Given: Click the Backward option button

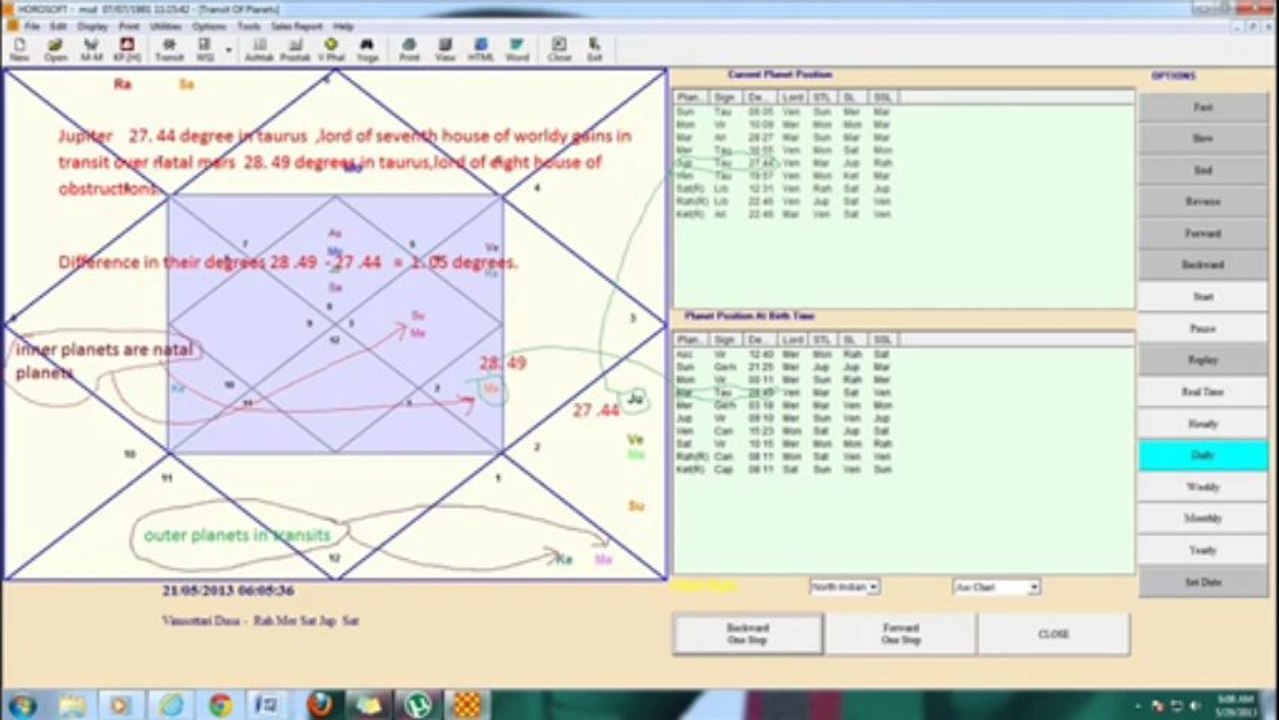Looking at the screenshot, I should [x=1203, y=265].
